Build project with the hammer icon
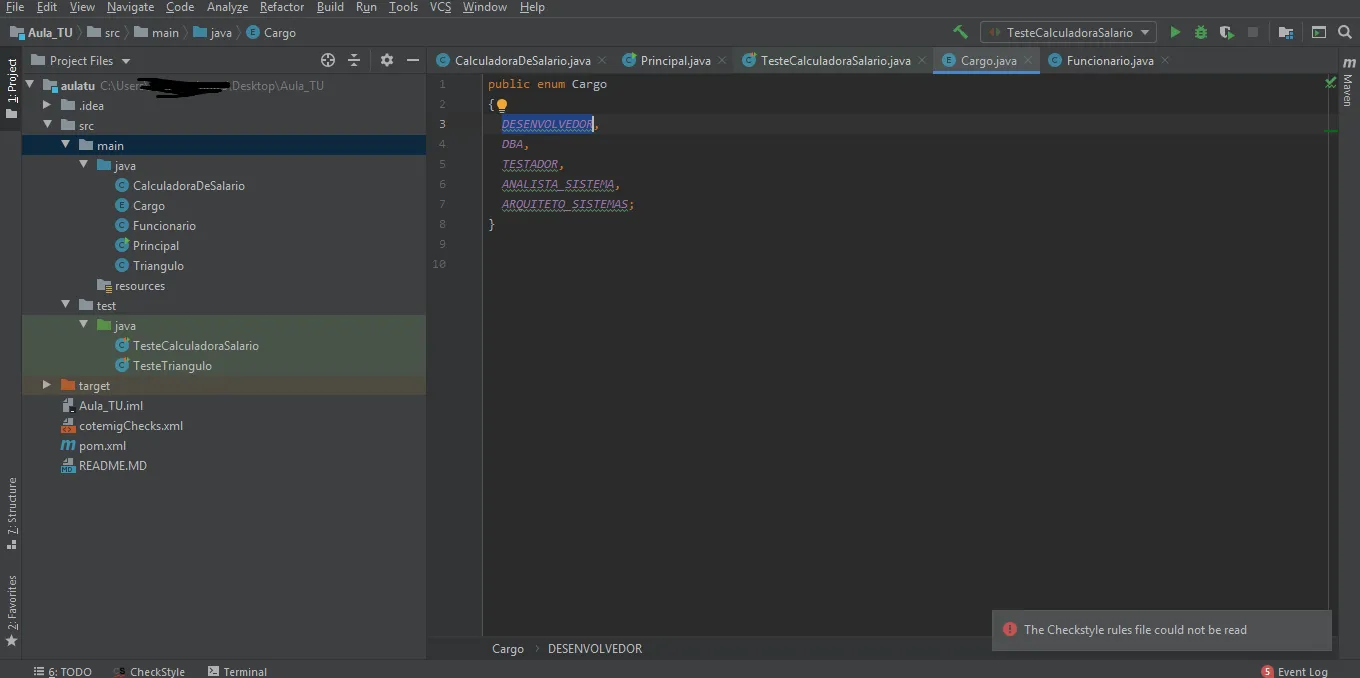This screenshot has width=1360, height=678. [x=961, y=33]
